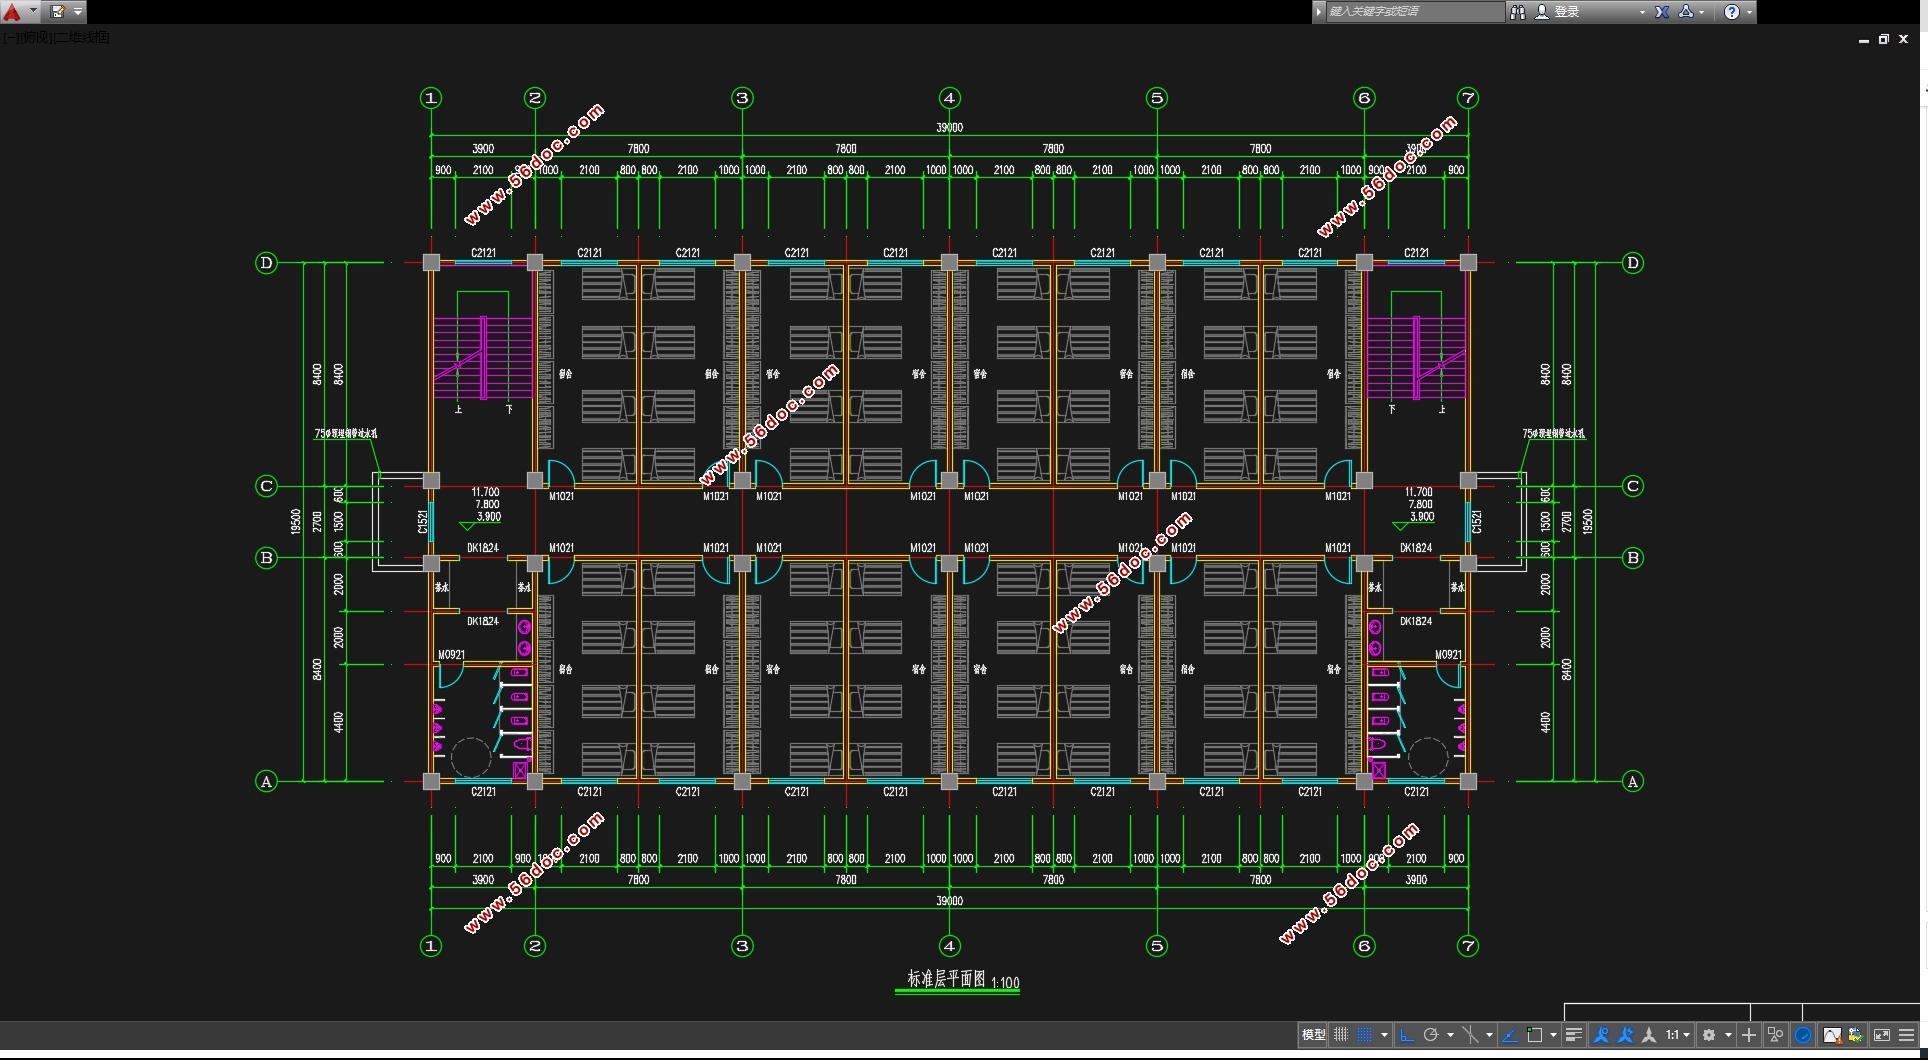Click the keyword search input field
This screenshot has height=1060, width=1928.
click(x=1416, y=12)
